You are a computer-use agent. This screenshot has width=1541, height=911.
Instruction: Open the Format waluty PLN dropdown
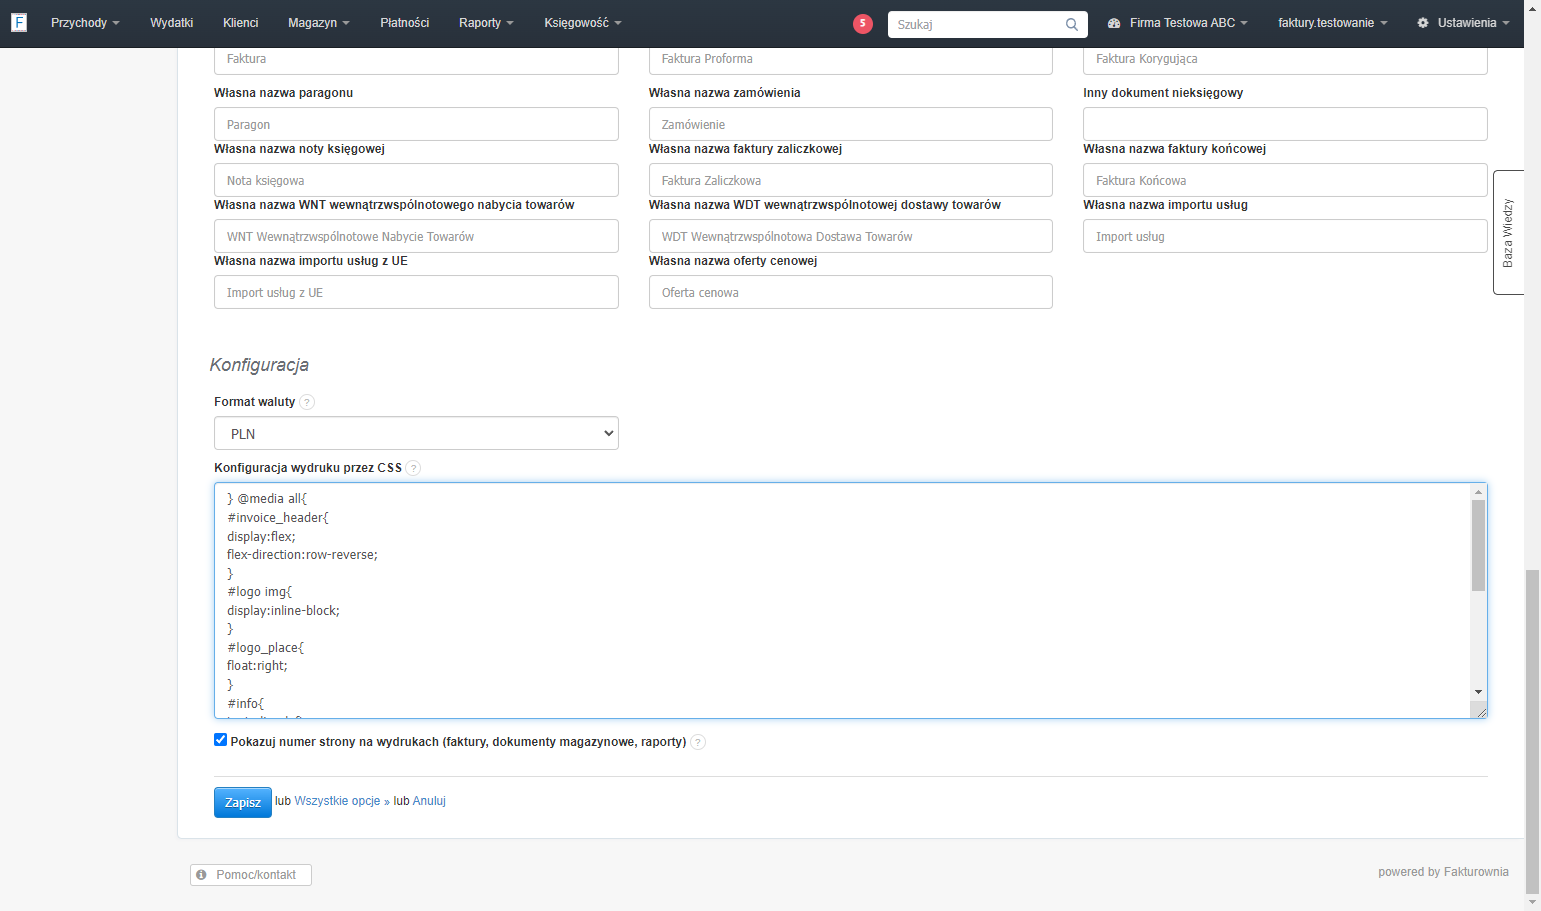pos(416,433)
